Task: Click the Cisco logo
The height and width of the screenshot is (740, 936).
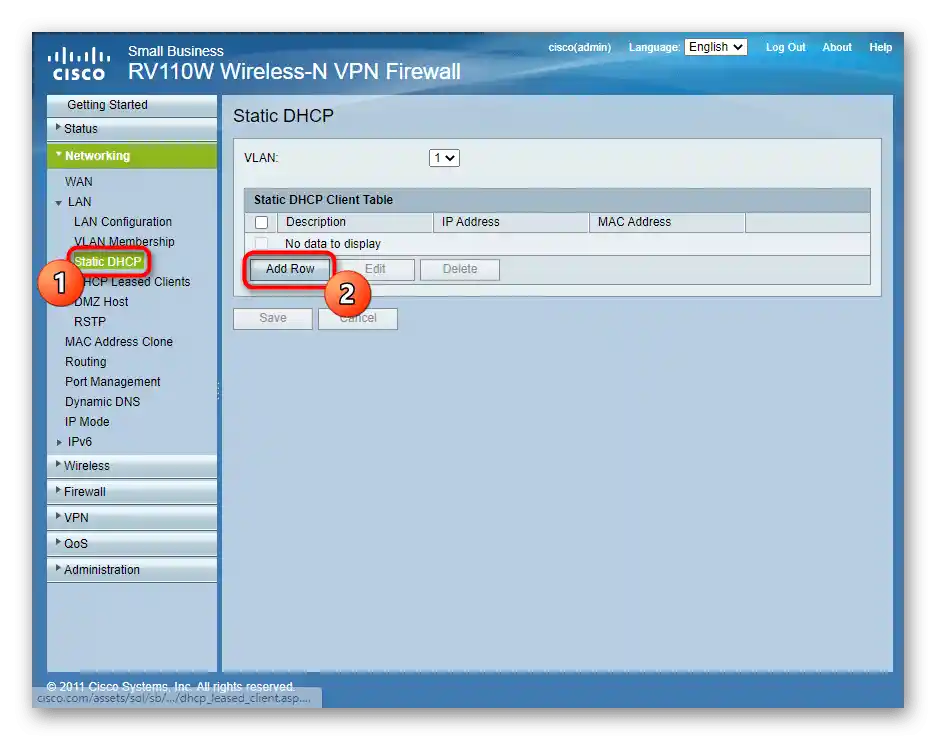Action: click(79, 64)
